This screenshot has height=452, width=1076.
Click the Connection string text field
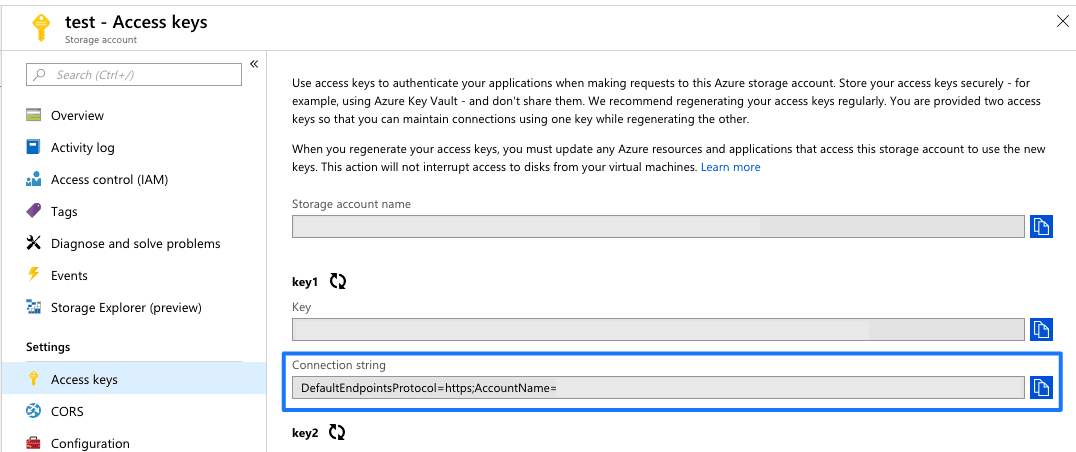pos(657,388)
